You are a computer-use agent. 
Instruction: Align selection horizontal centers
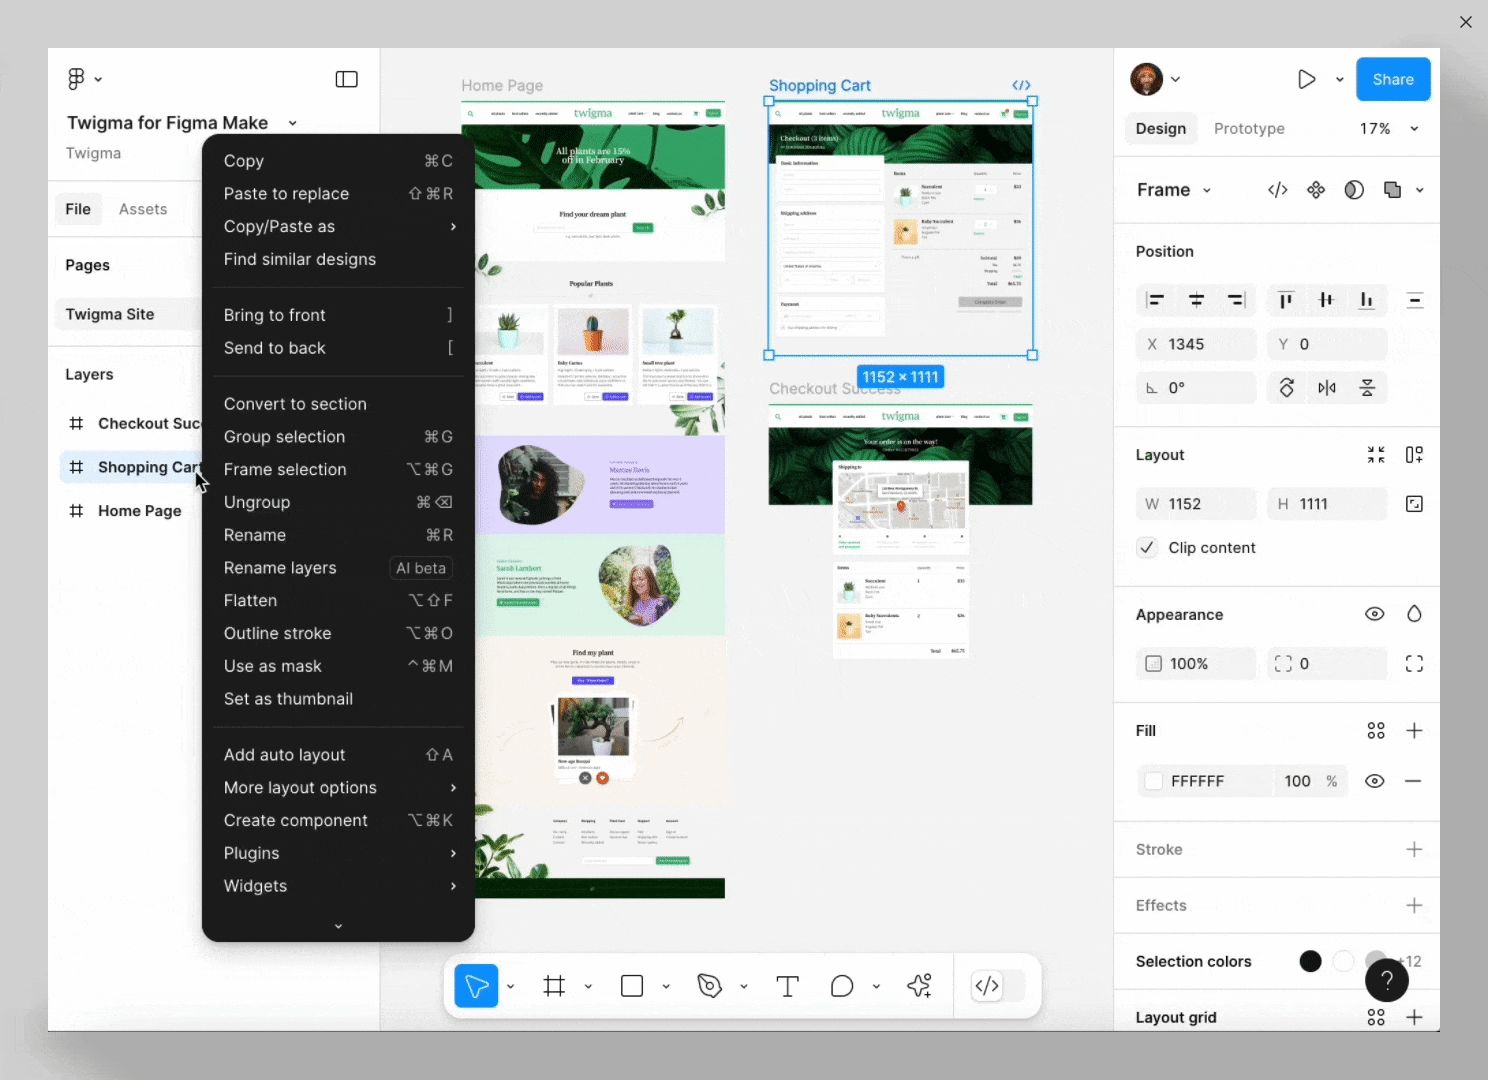click(x=1196, y=300)
